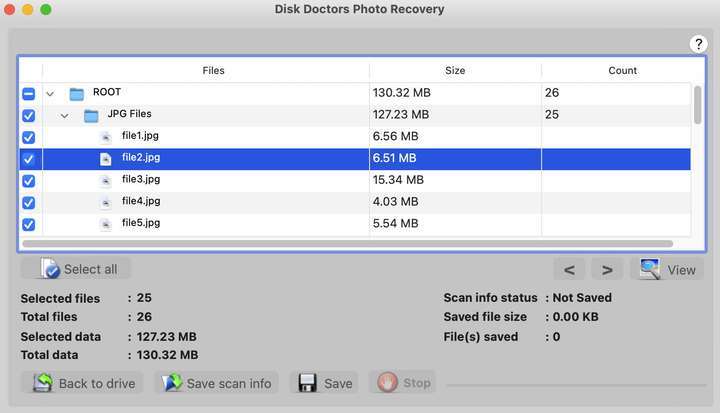Uncheck the file3.jpg checkbox
Viewport: 720px width, 413px height.
click(28, 181)
